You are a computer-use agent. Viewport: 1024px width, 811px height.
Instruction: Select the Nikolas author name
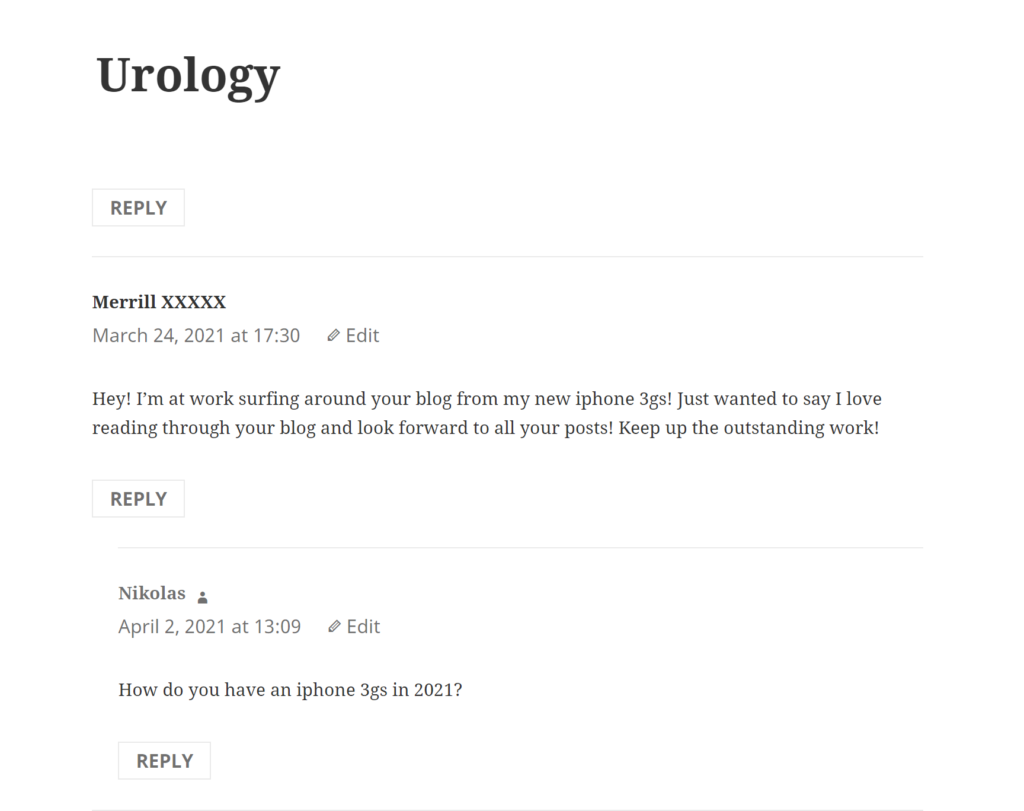[x=152, y=593]
